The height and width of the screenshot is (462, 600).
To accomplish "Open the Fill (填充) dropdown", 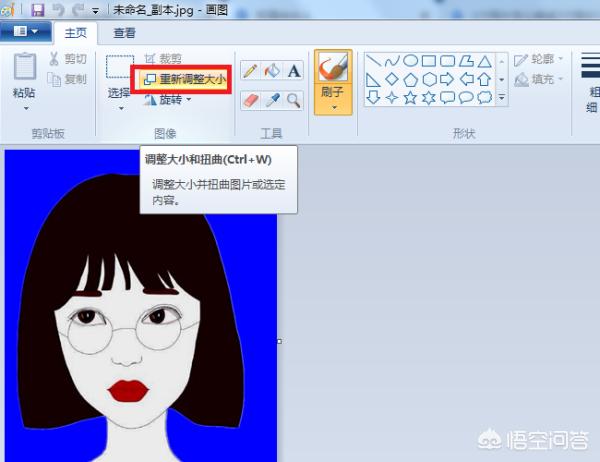I will pos(539,79).
